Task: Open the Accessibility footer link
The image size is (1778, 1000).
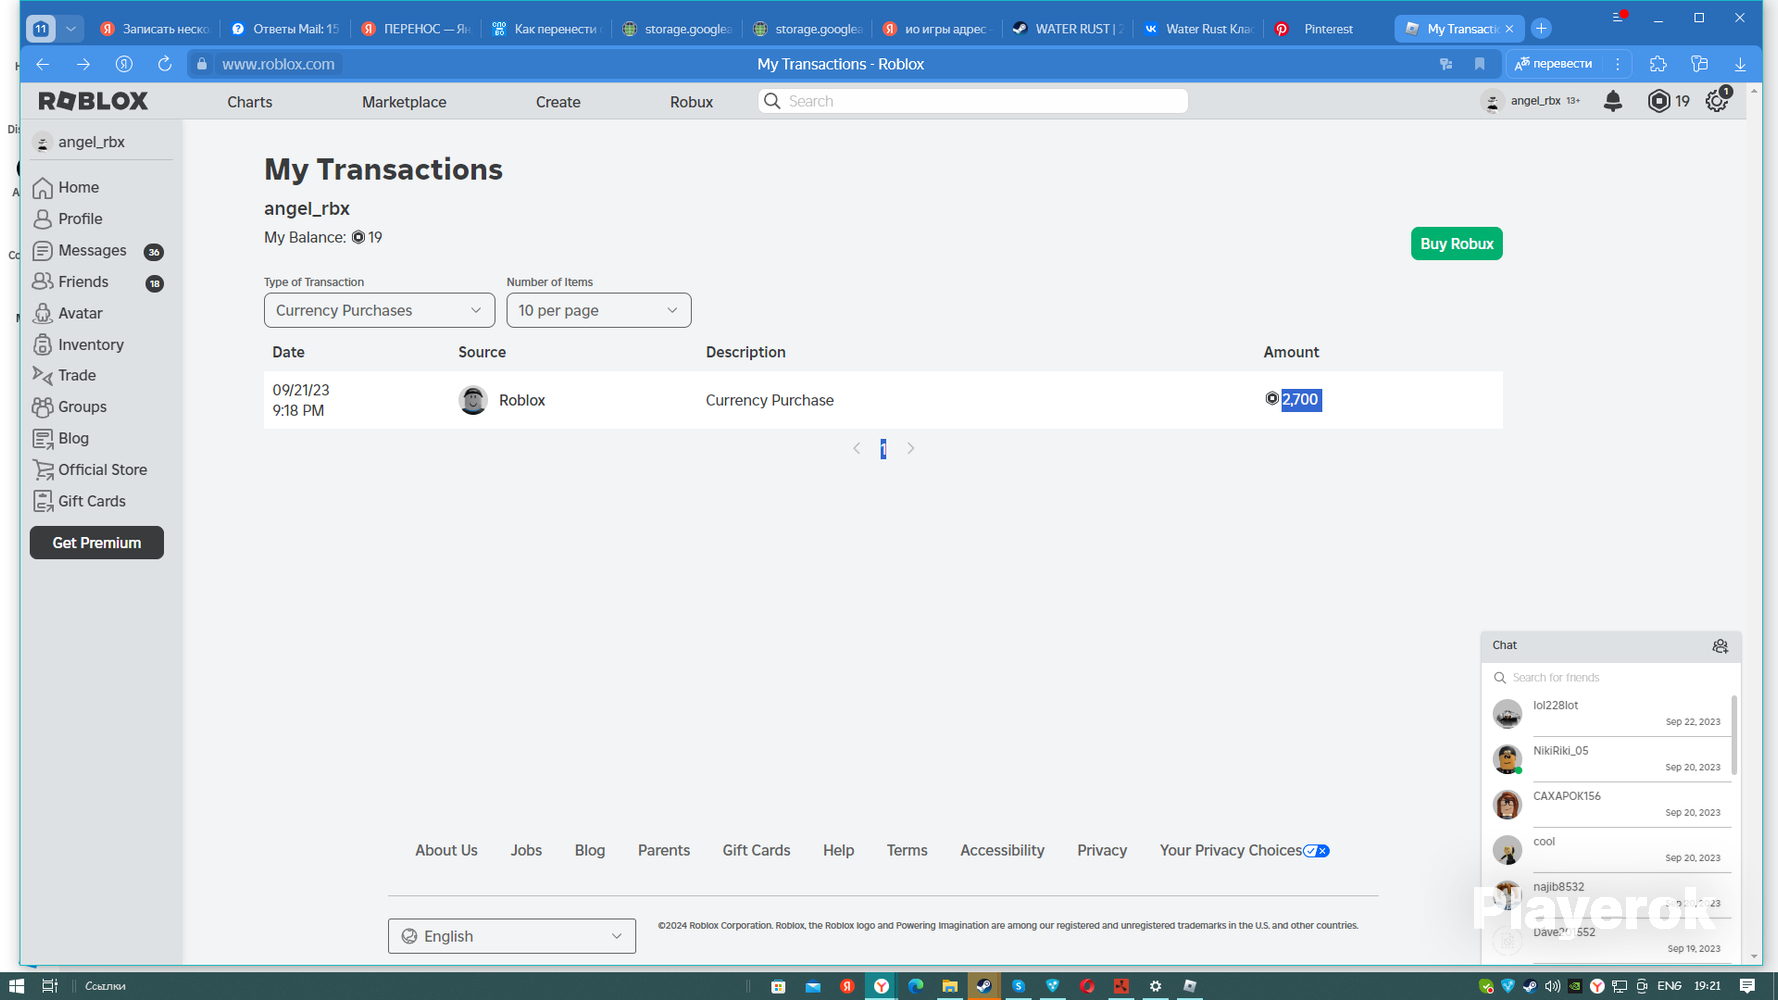Action: [1002, 851]
